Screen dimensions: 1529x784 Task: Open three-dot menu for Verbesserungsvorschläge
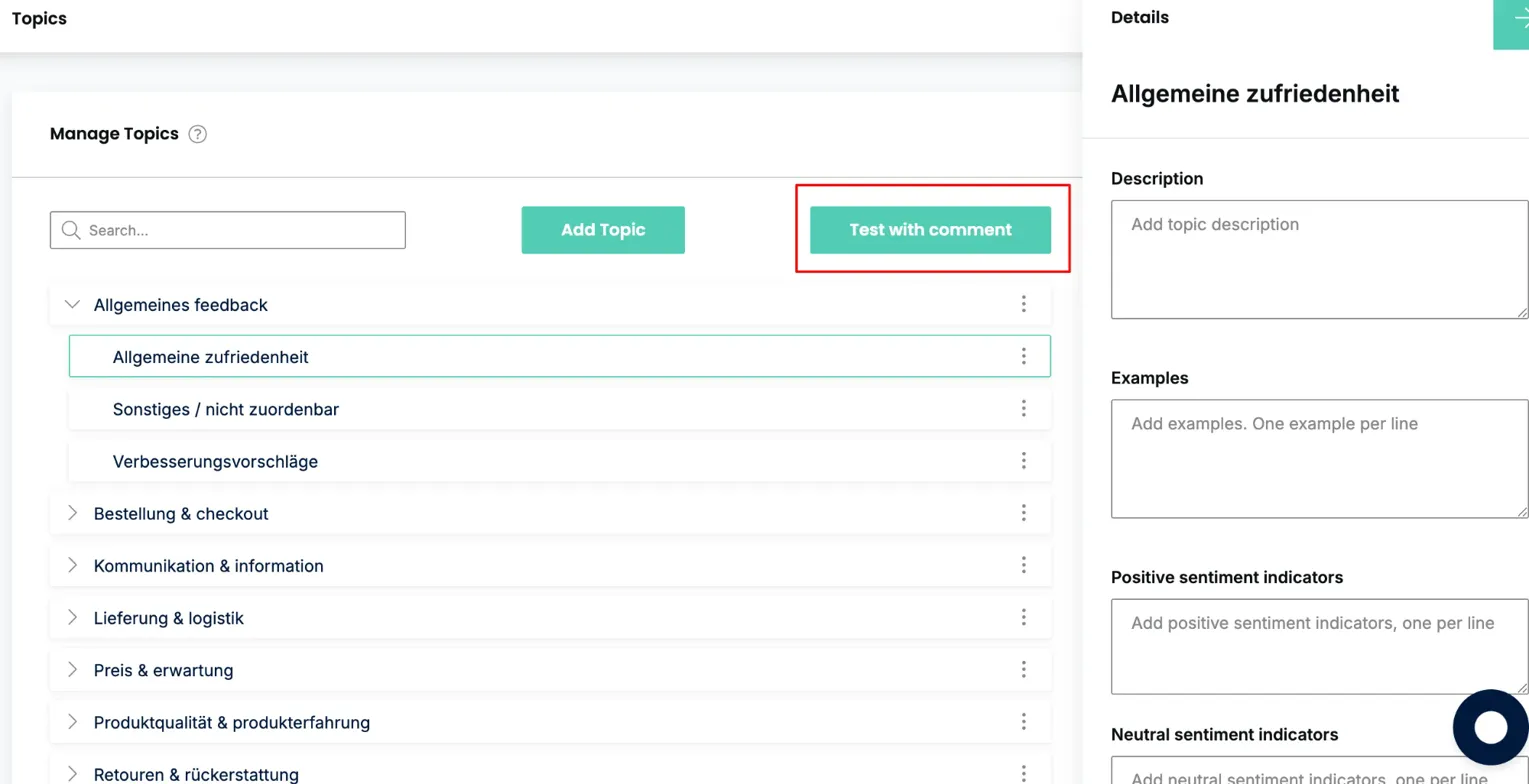tap(1023, 460)
